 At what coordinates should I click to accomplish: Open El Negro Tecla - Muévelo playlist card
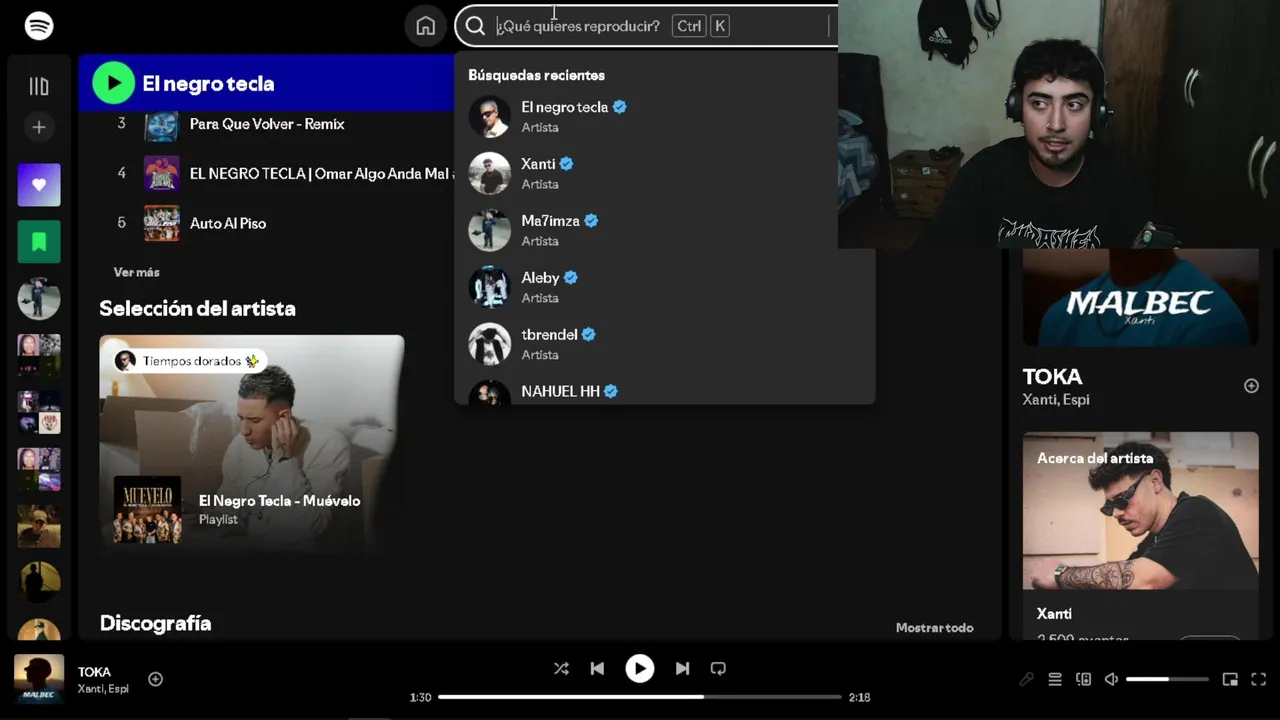(251, 444)
